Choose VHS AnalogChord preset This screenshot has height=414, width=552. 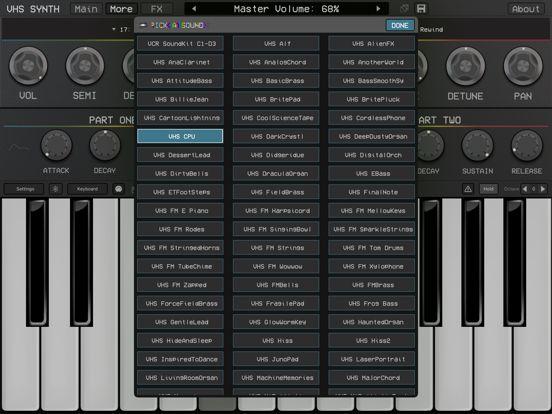click(276, 62)
